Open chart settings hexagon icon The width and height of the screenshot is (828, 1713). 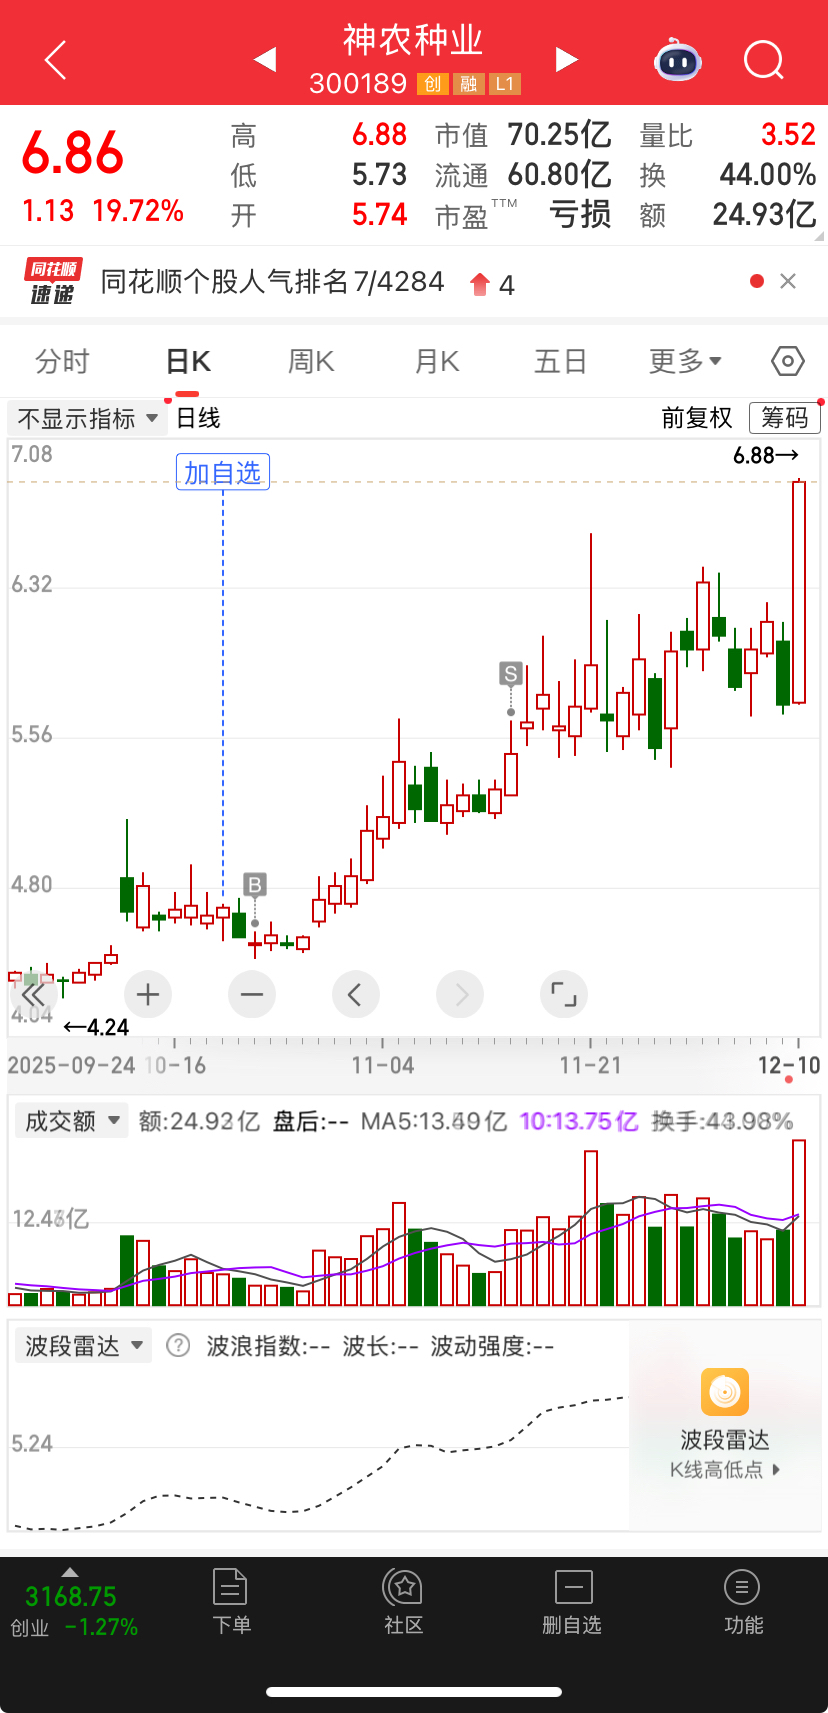788,361
